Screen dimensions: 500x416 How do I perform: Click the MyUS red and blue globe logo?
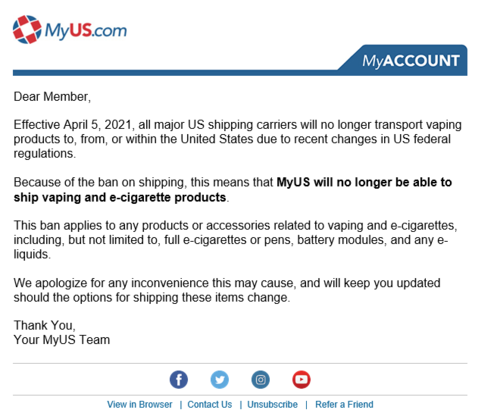[x=27, y=29]
